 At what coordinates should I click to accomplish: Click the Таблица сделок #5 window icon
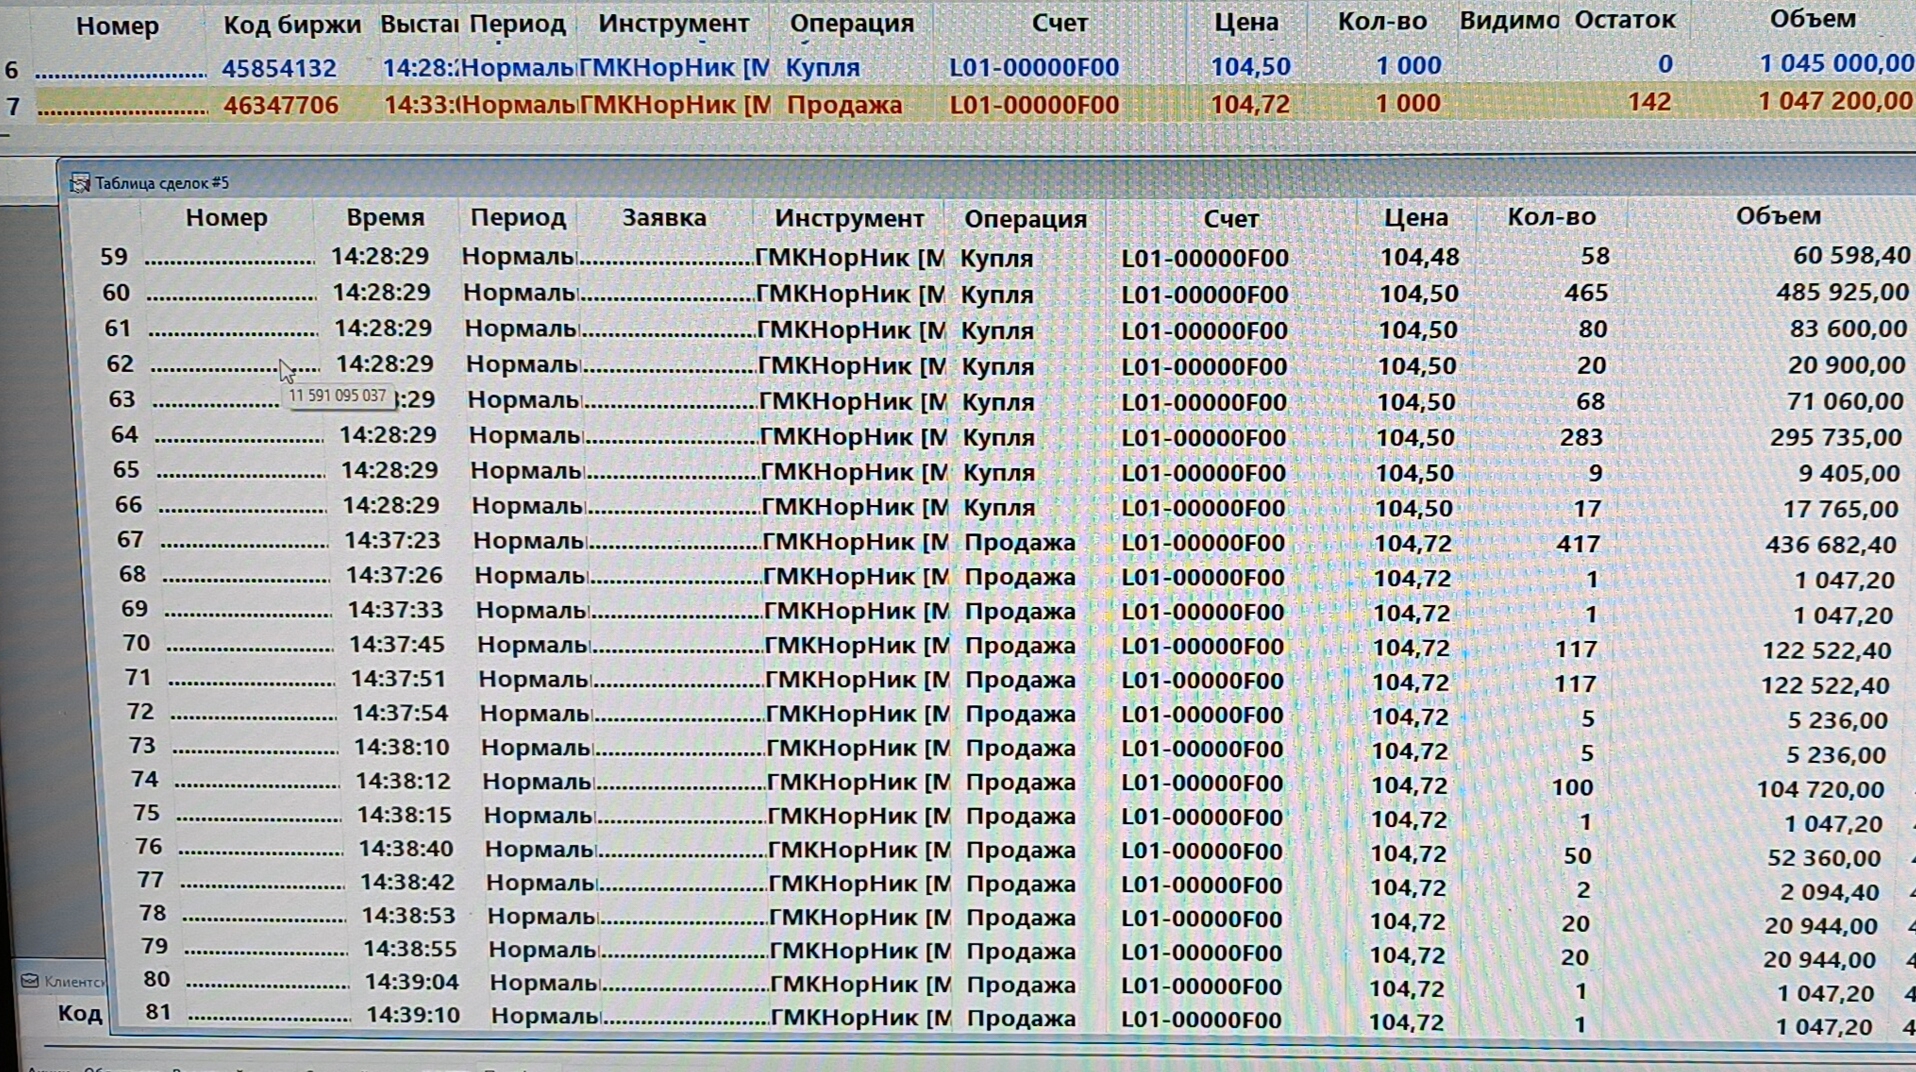coord(79,183)
